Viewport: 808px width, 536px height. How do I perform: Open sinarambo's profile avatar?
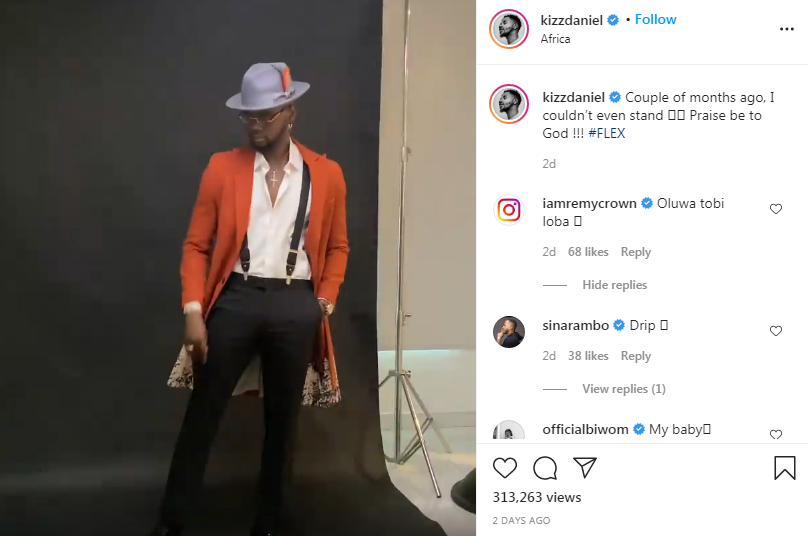point(509,332)
